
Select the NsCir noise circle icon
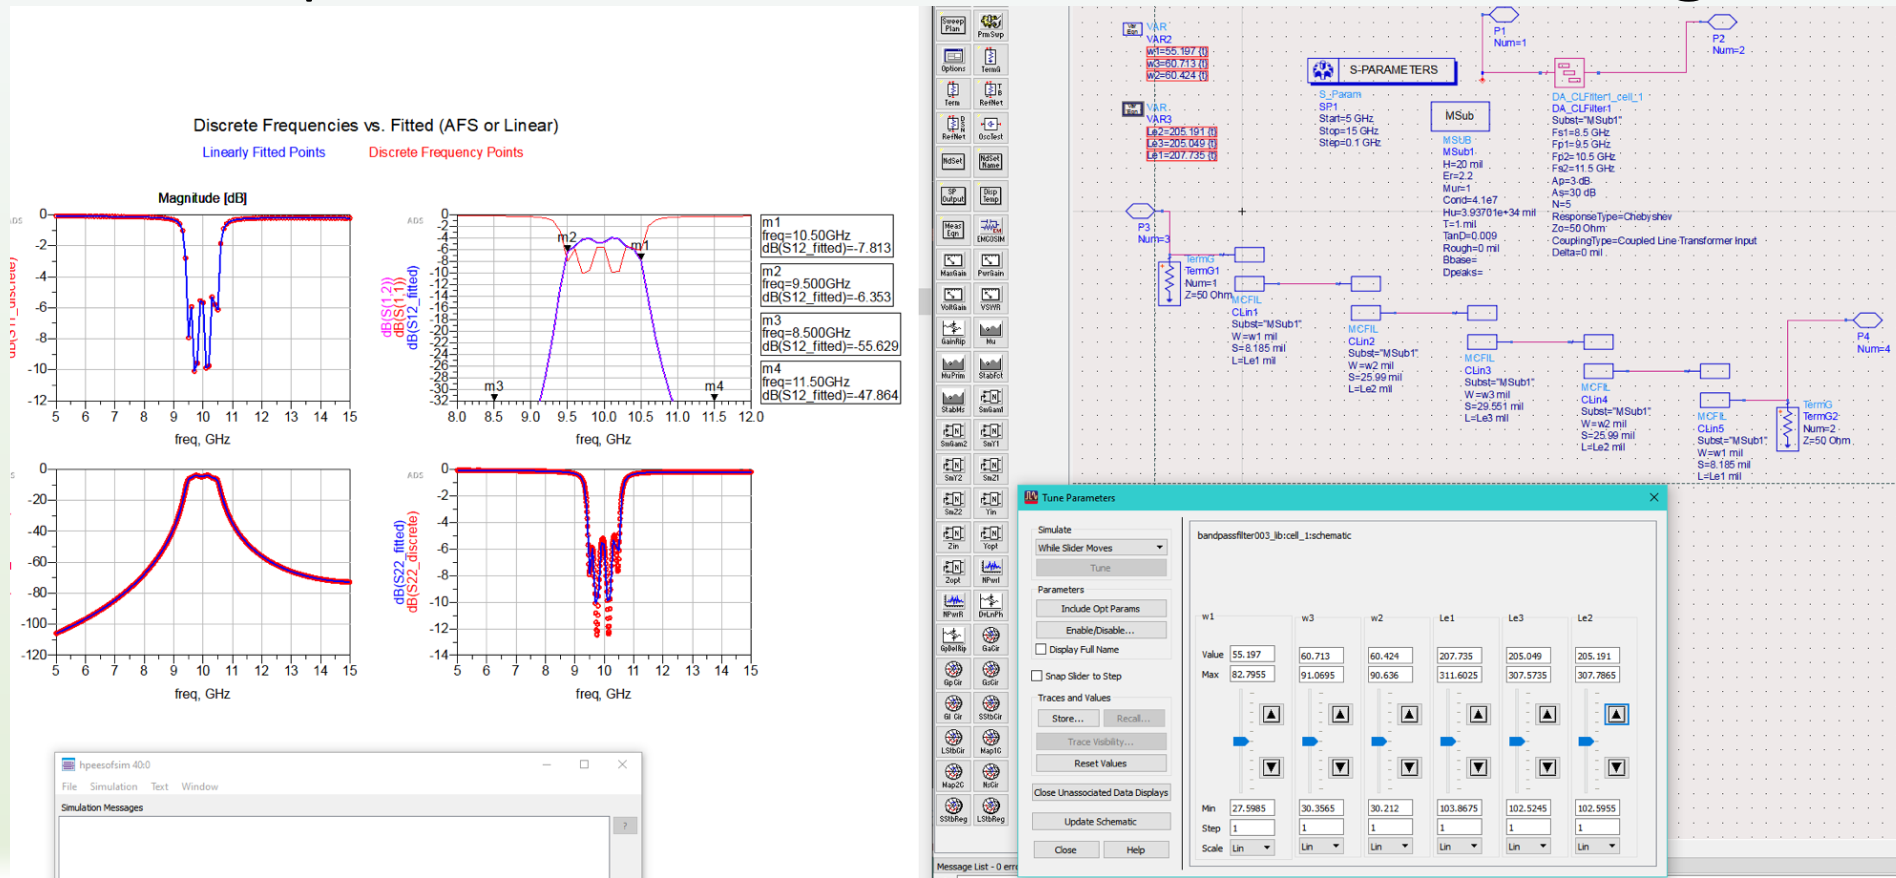[x=990, y=773]
